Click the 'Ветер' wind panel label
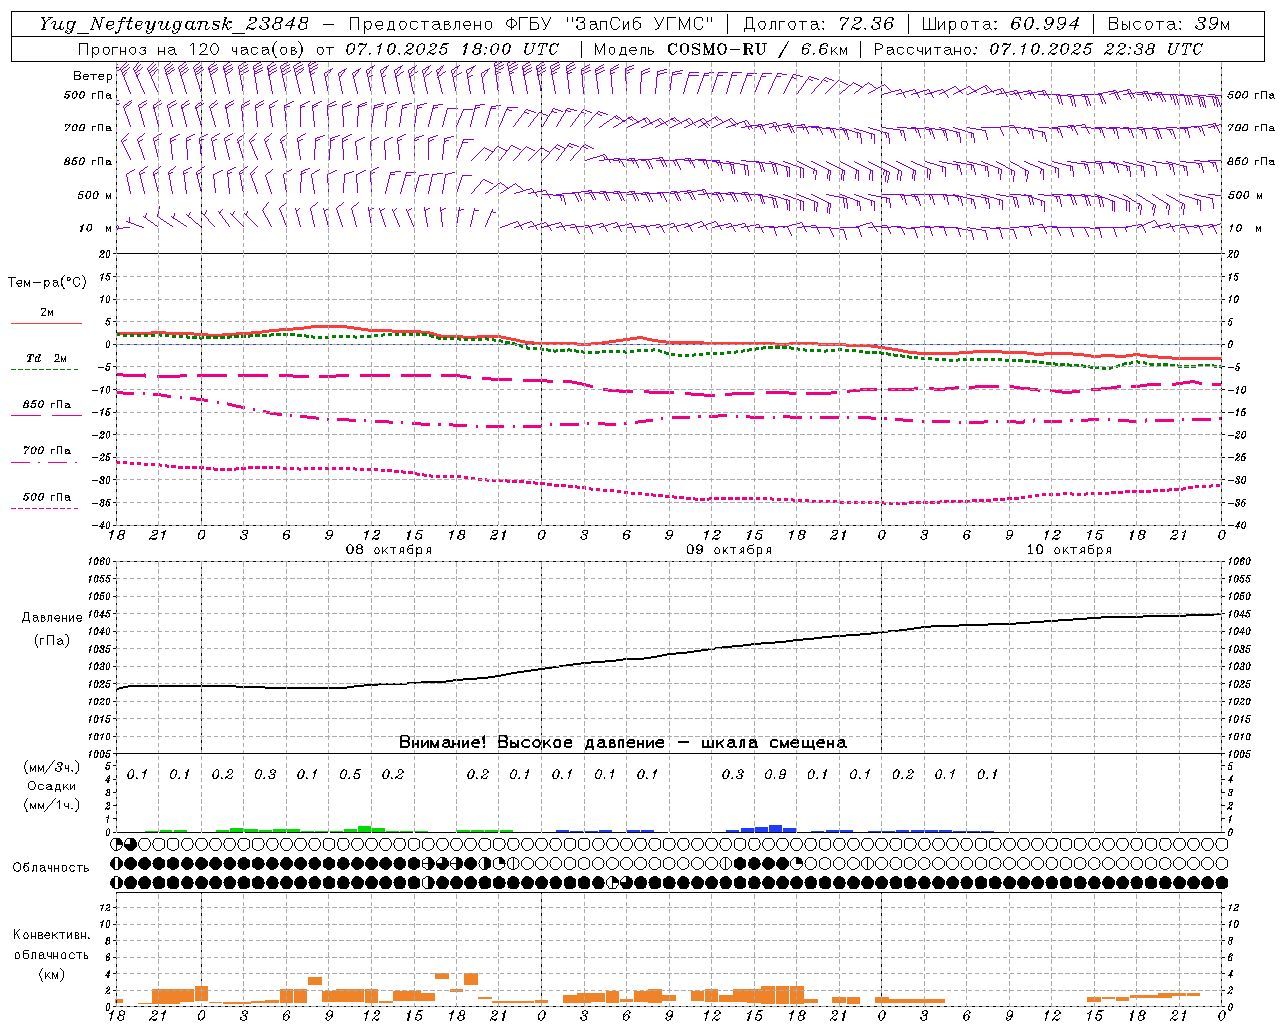The image size is (1280, 1024). pyautogui.click(x=93, y=76)
